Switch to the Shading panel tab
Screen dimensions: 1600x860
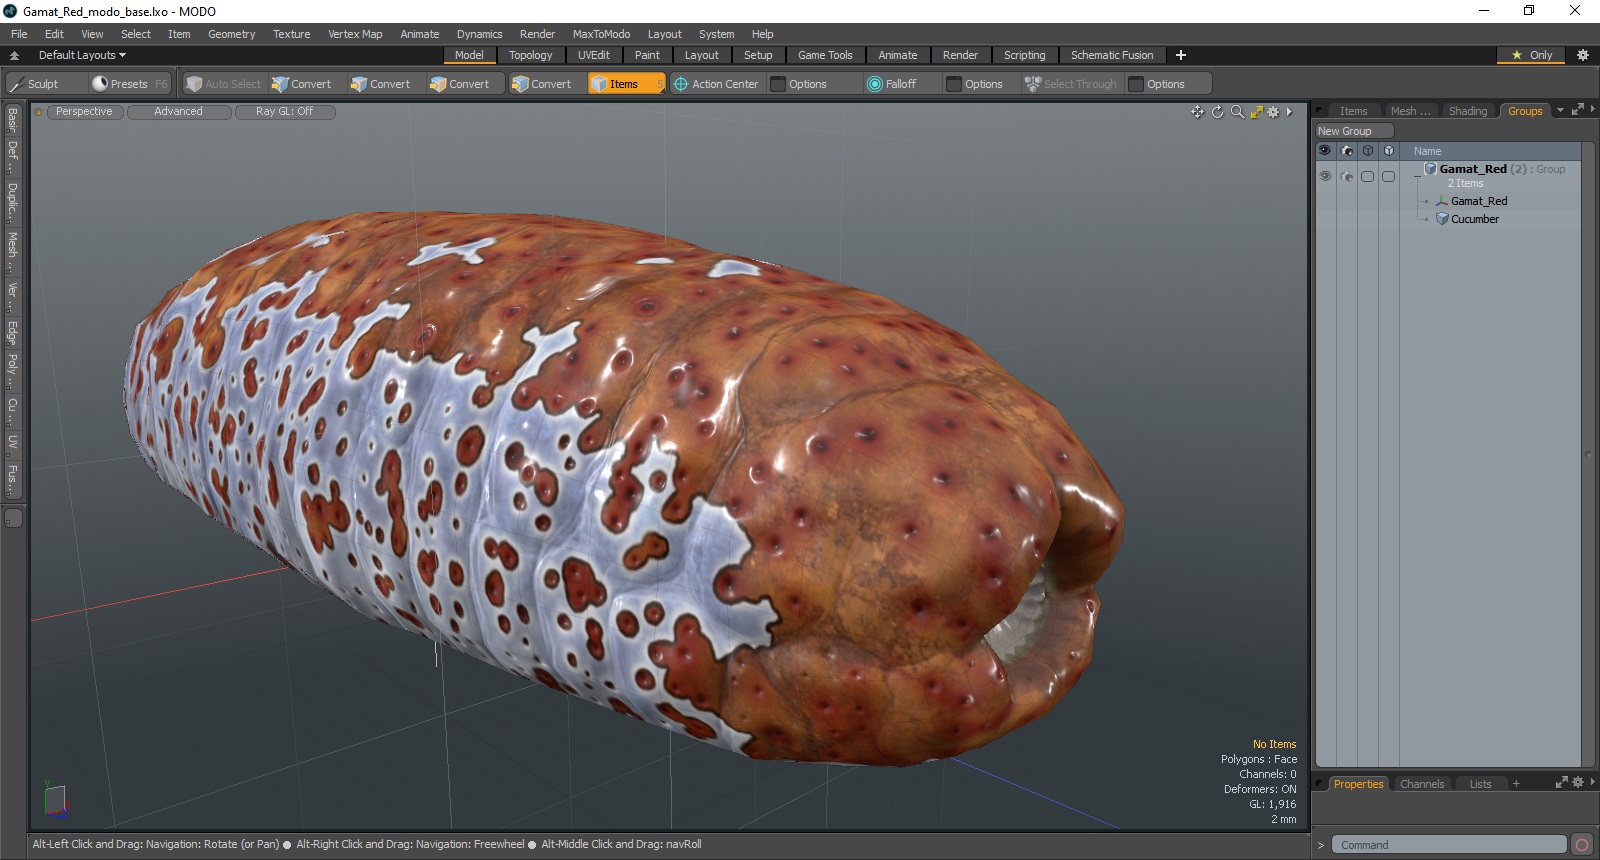(1467, 111)
